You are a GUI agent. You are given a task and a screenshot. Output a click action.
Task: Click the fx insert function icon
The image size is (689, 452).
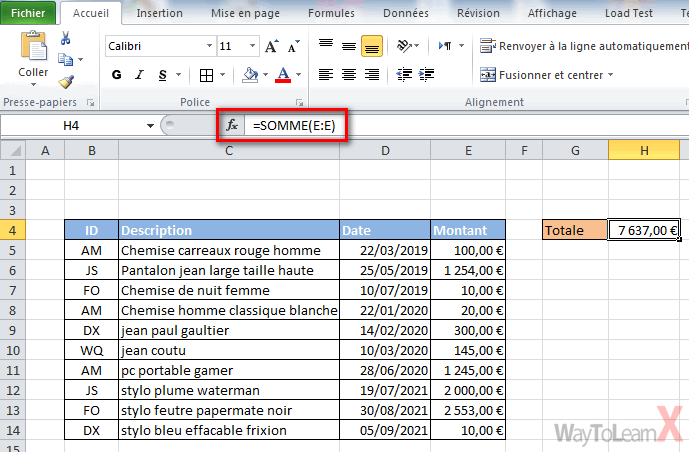(232, 126)
